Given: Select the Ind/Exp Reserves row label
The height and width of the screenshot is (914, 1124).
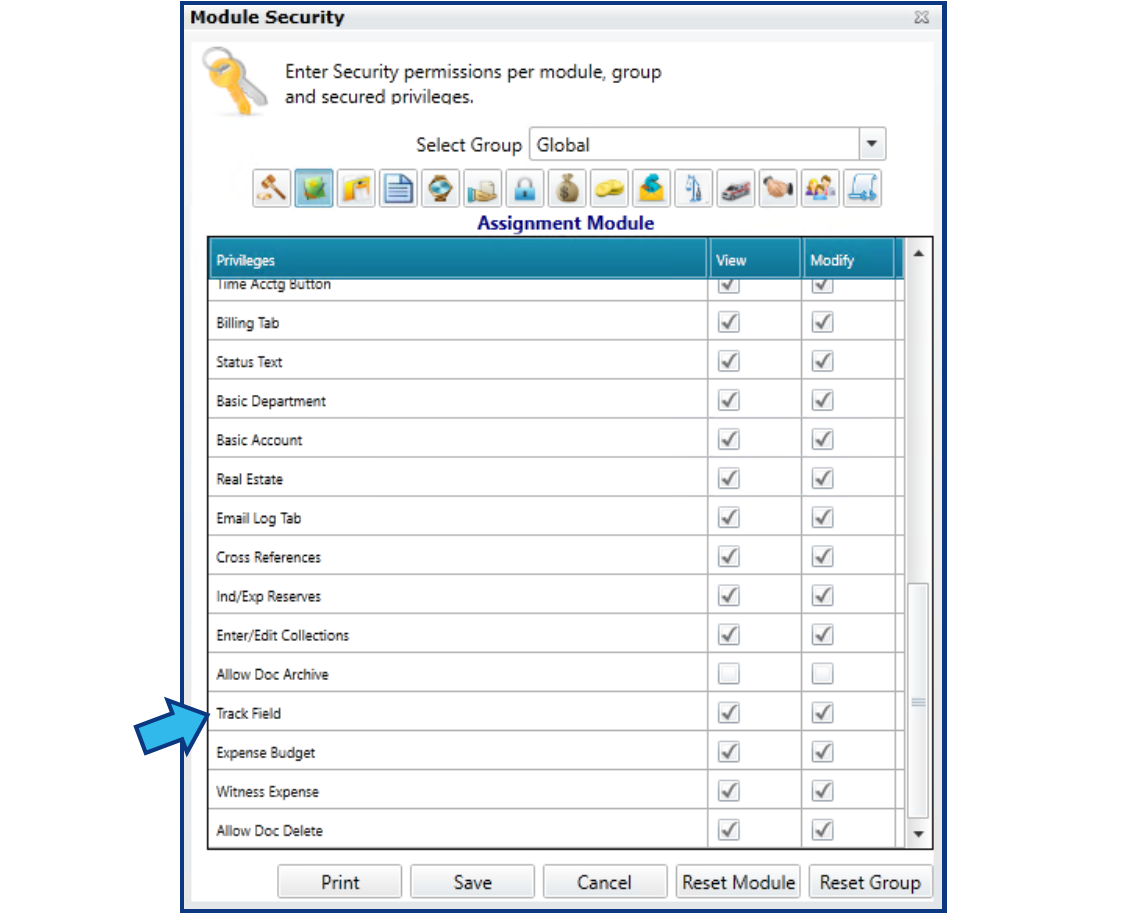Looking at the screenshot, I should point(269,596).
